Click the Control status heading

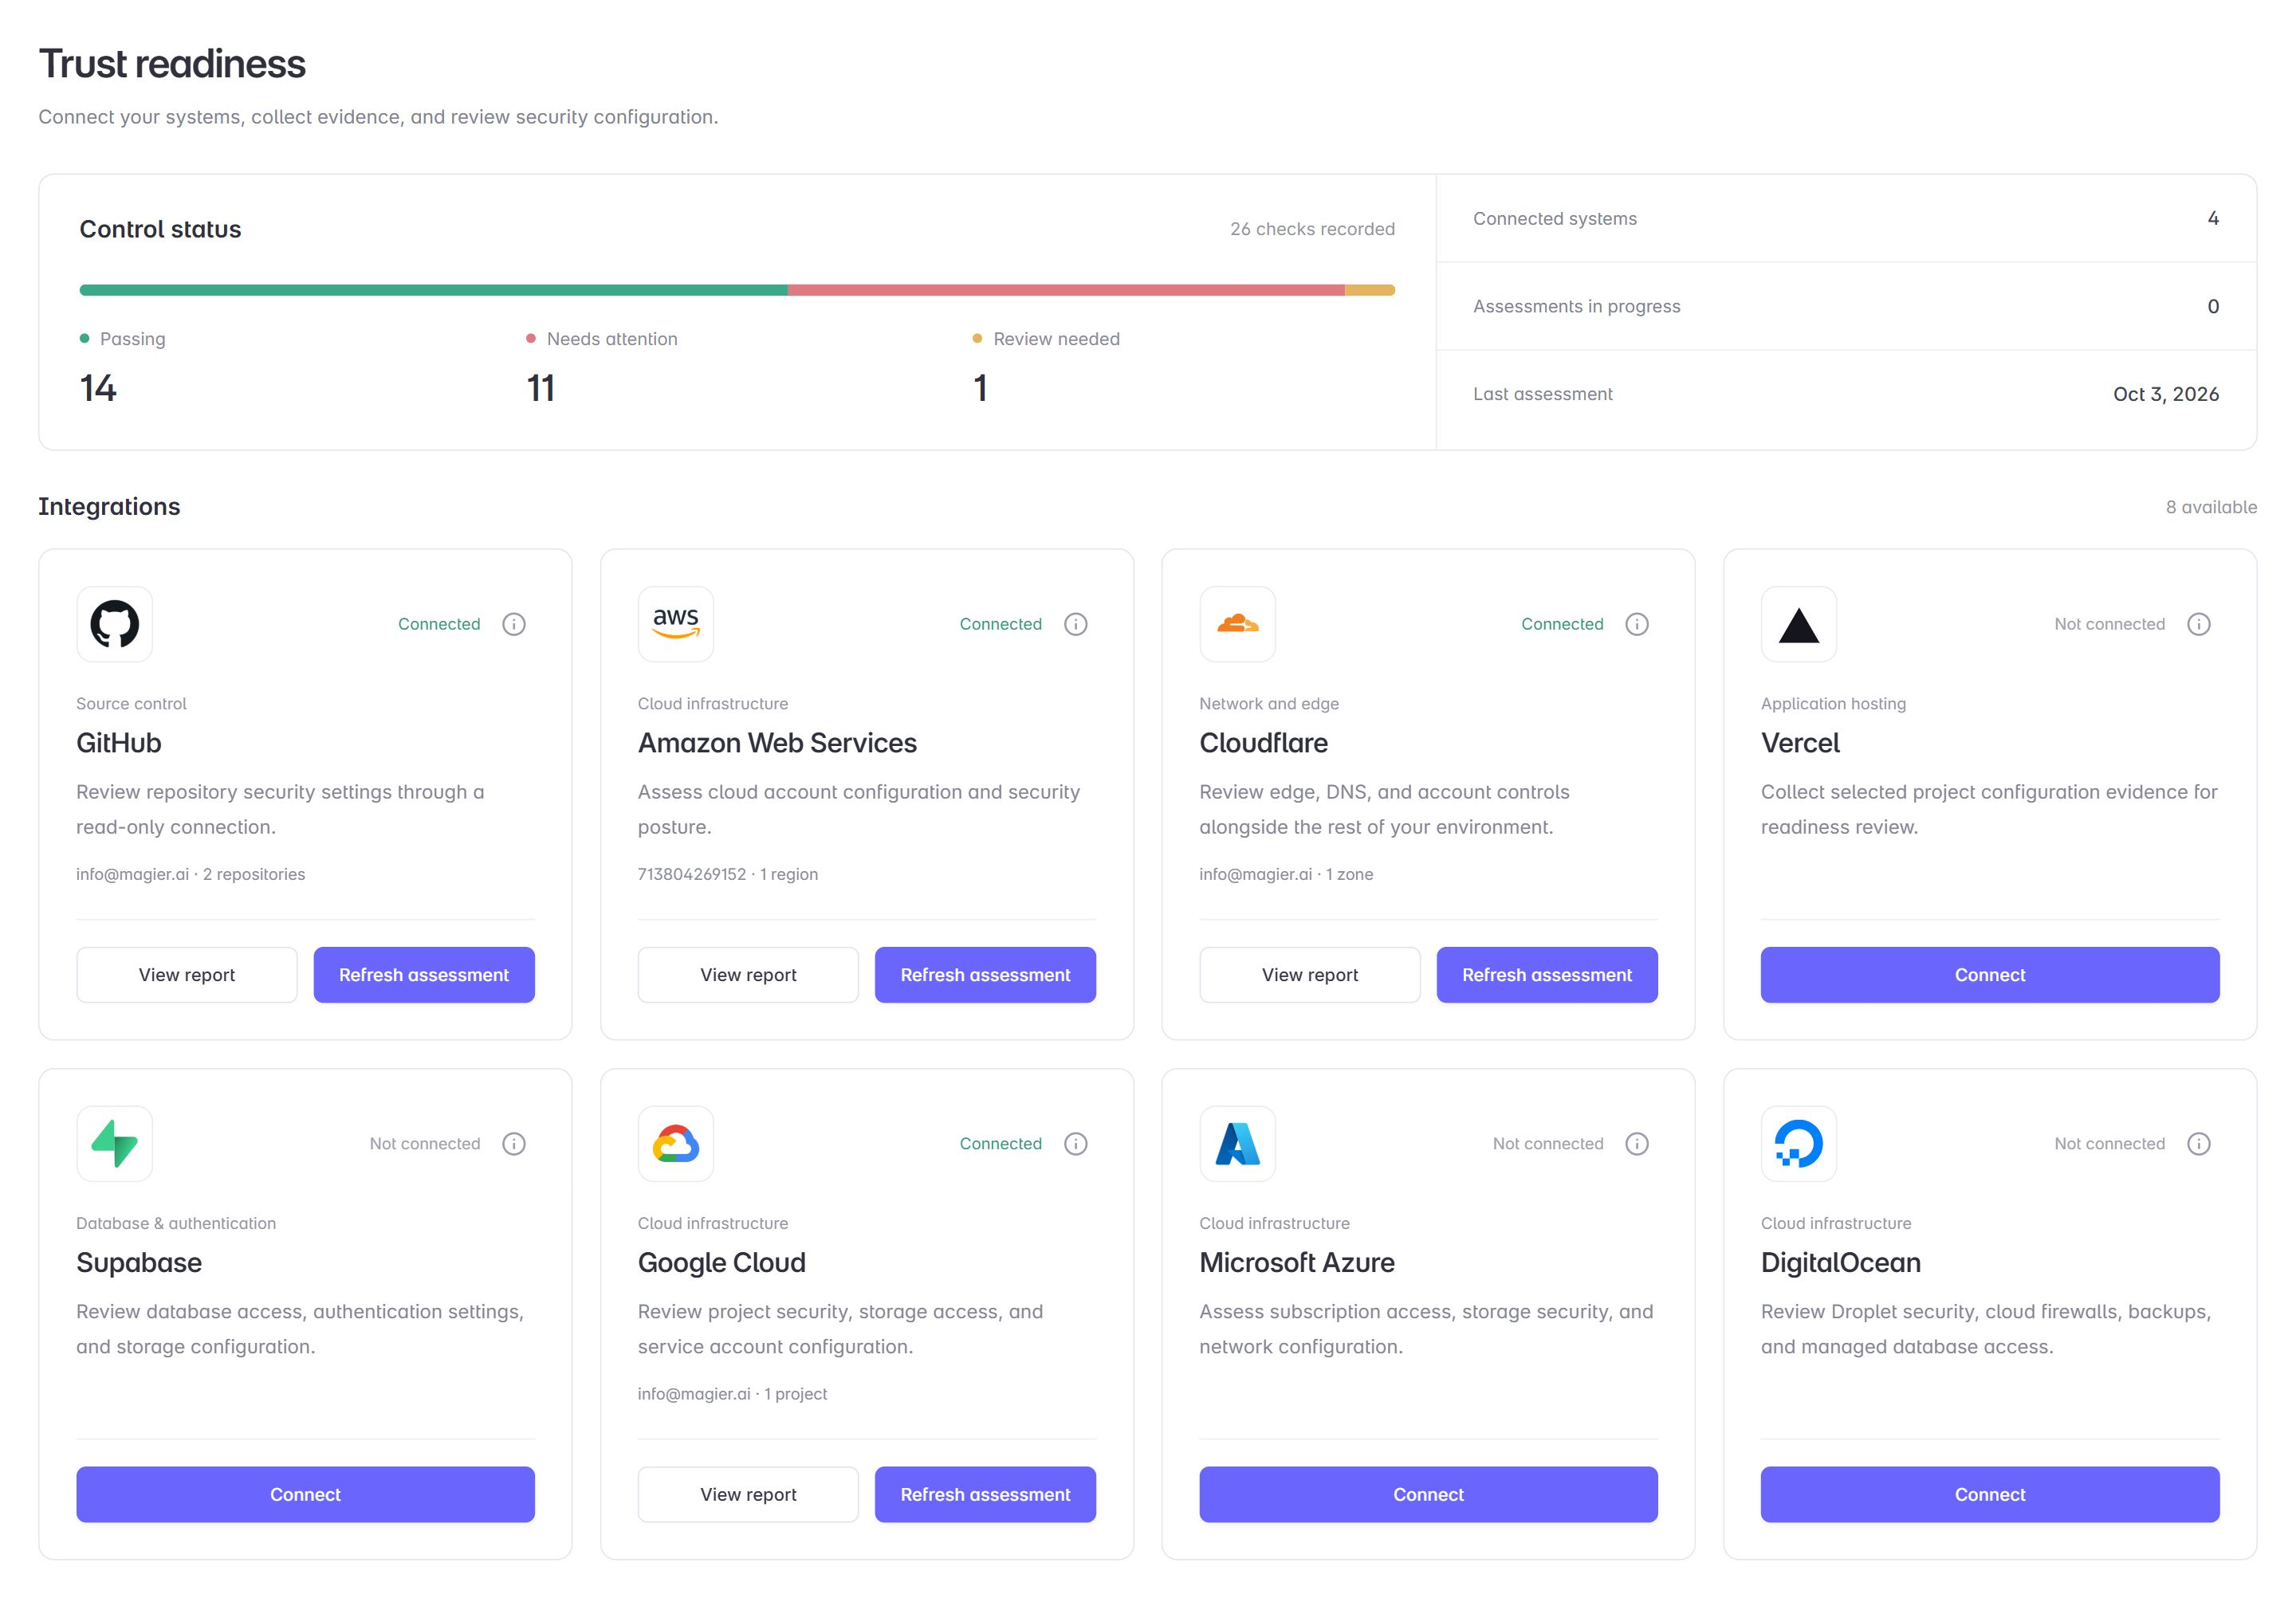point(160,229)
